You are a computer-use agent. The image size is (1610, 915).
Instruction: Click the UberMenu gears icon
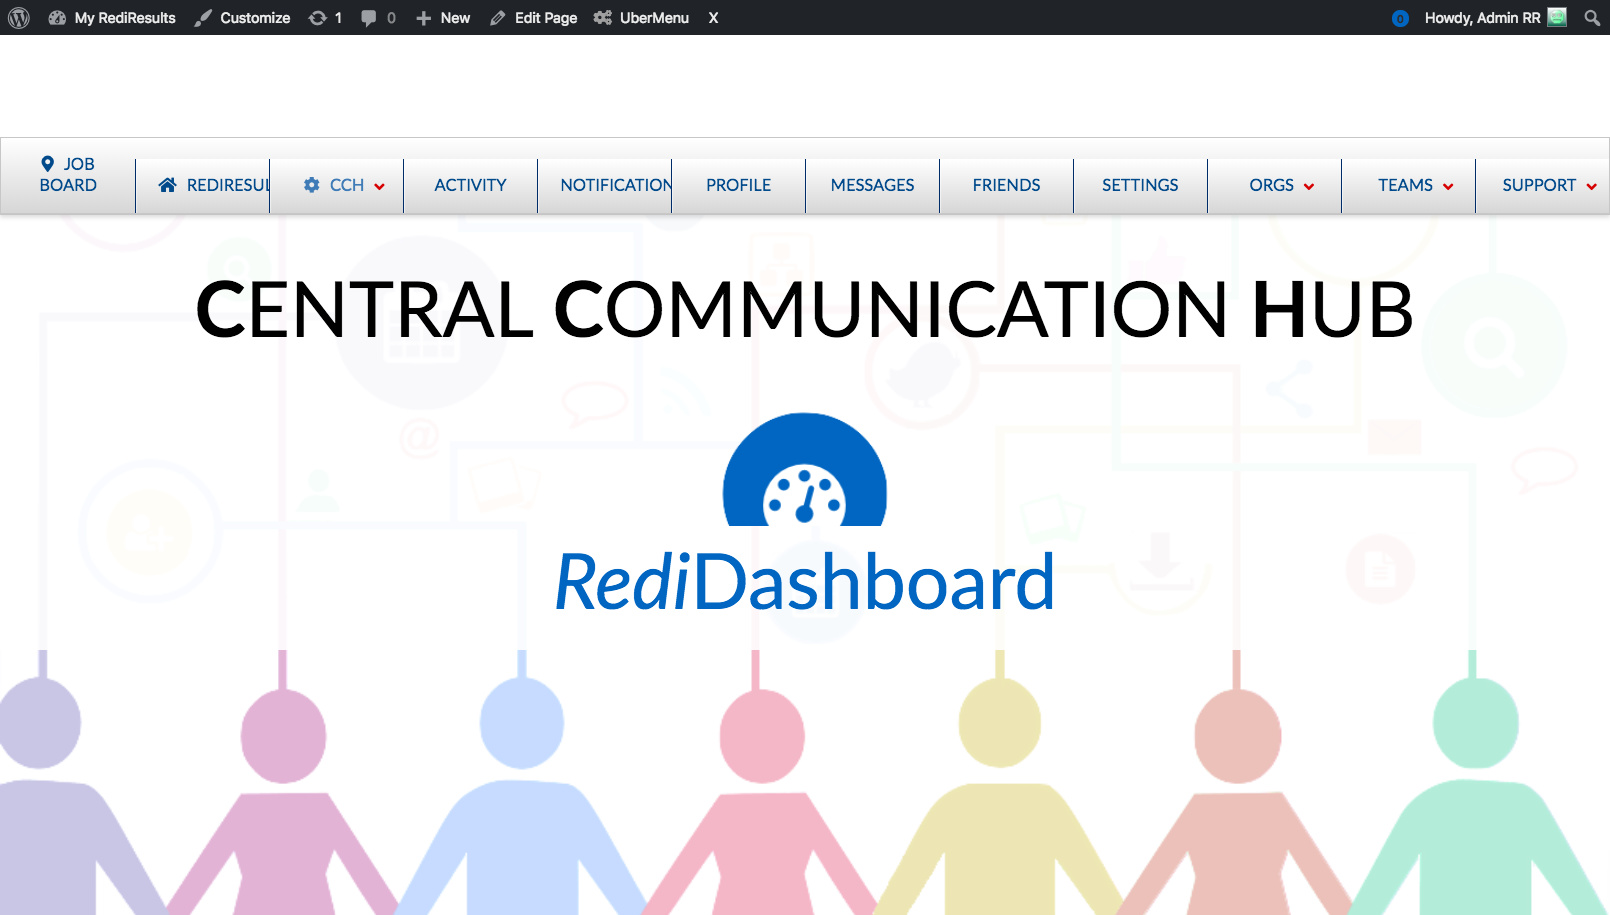[x=602, y=18]
